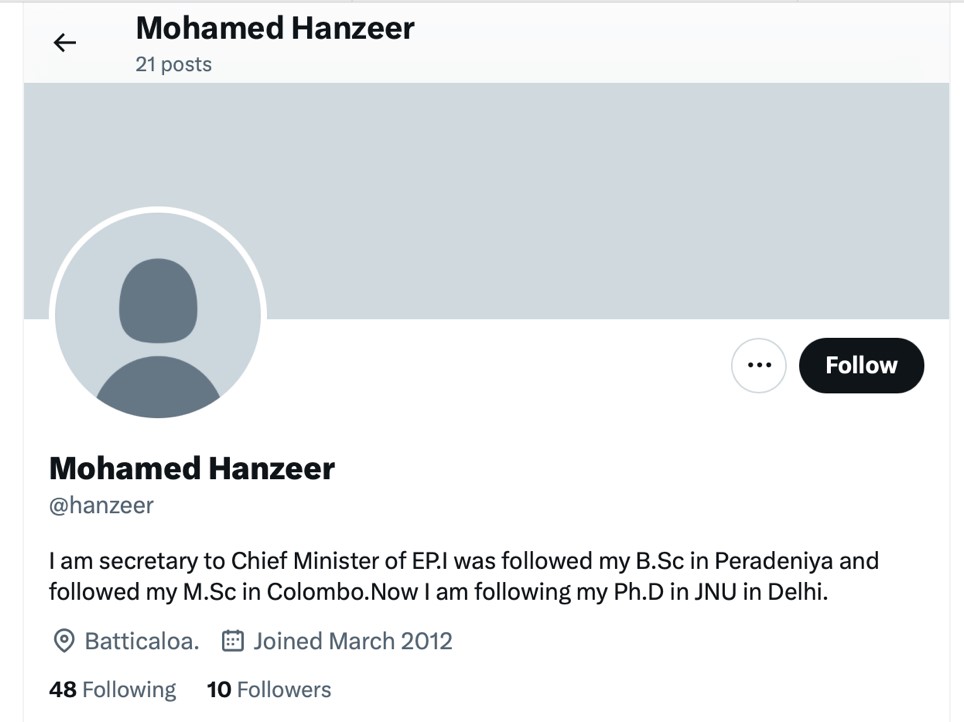This screenshot has width=964, height=722.
Task: Open the three-dot more options menu
Action: point(759,365)
